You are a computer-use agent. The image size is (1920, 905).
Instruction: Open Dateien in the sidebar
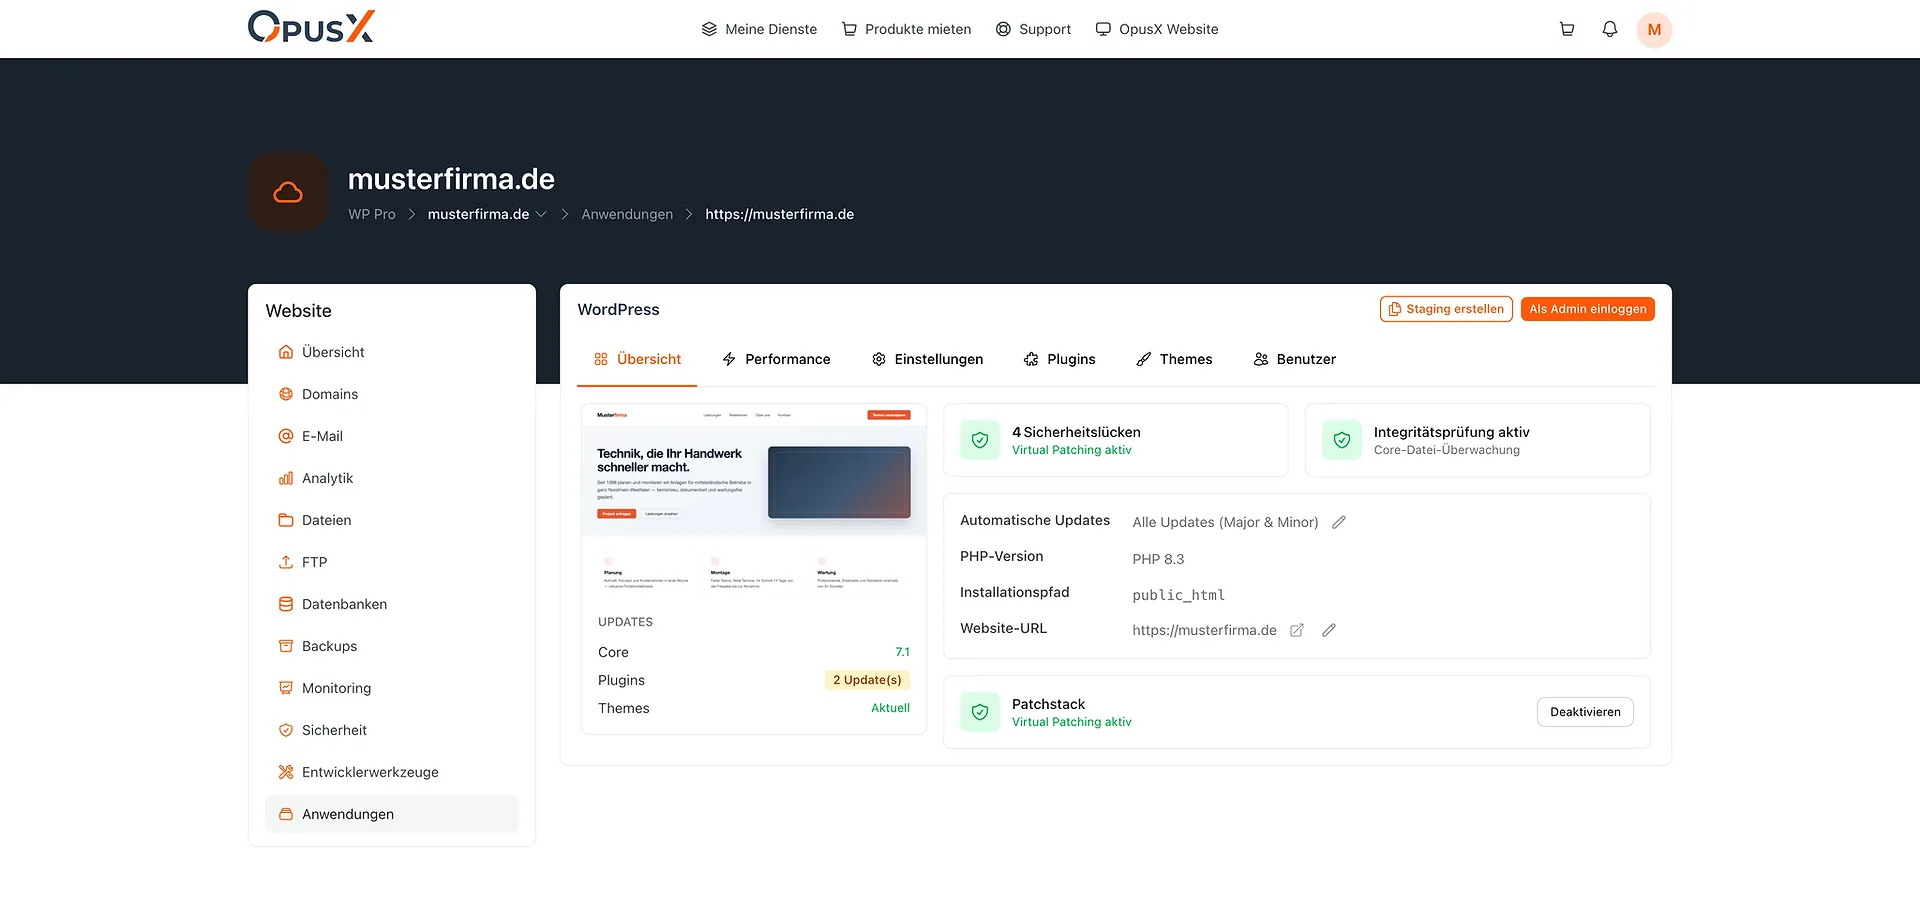tap(392, 520)
